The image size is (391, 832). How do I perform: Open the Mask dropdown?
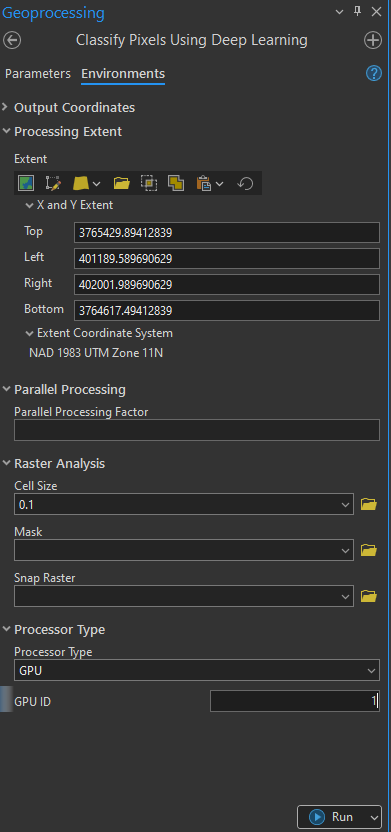[345, 551]
